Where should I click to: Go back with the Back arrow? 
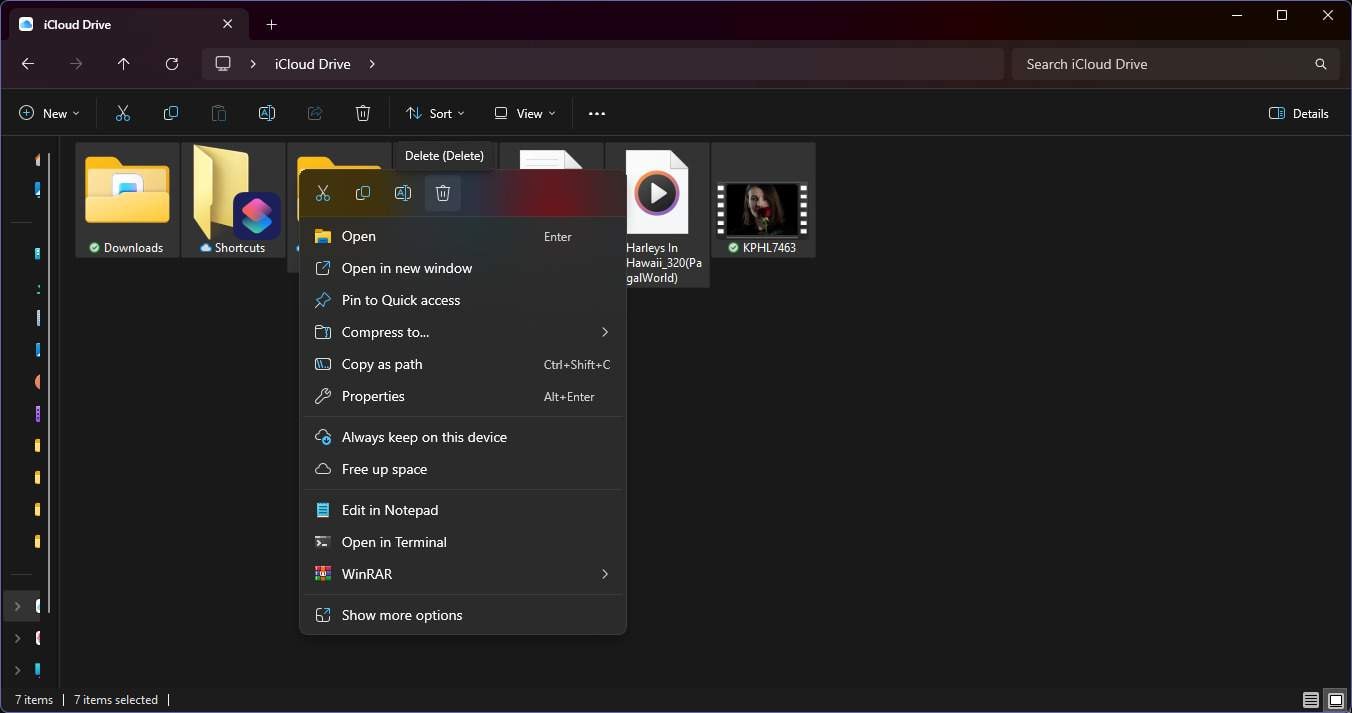point(28,64)
